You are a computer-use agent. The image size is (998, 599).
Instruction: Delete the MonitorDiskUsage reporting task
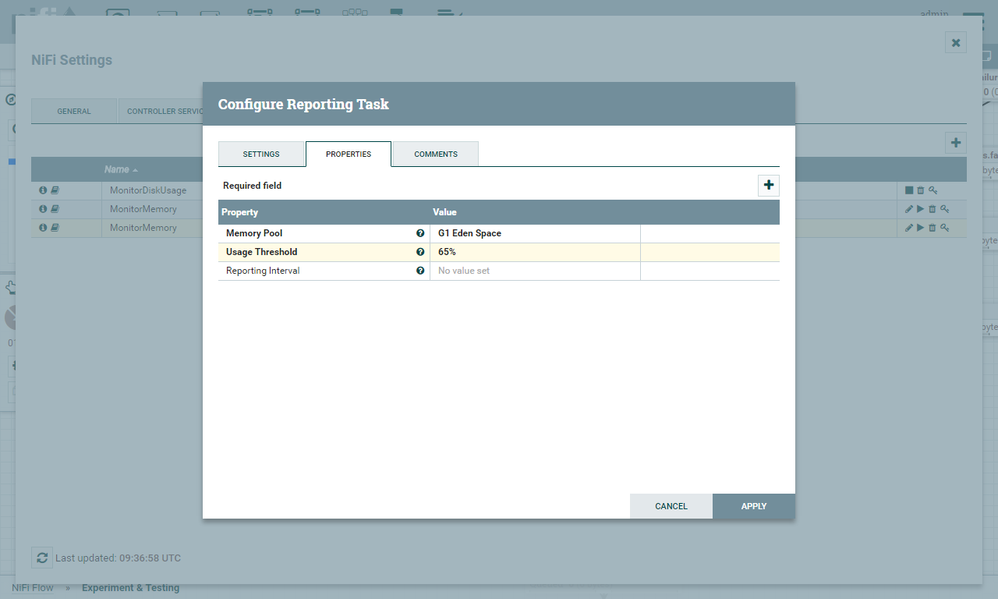[x=920, y=190]
